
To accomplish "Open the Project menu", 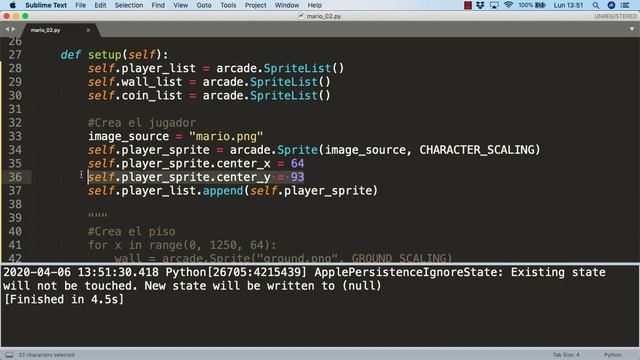I will [x=256, y=5].
